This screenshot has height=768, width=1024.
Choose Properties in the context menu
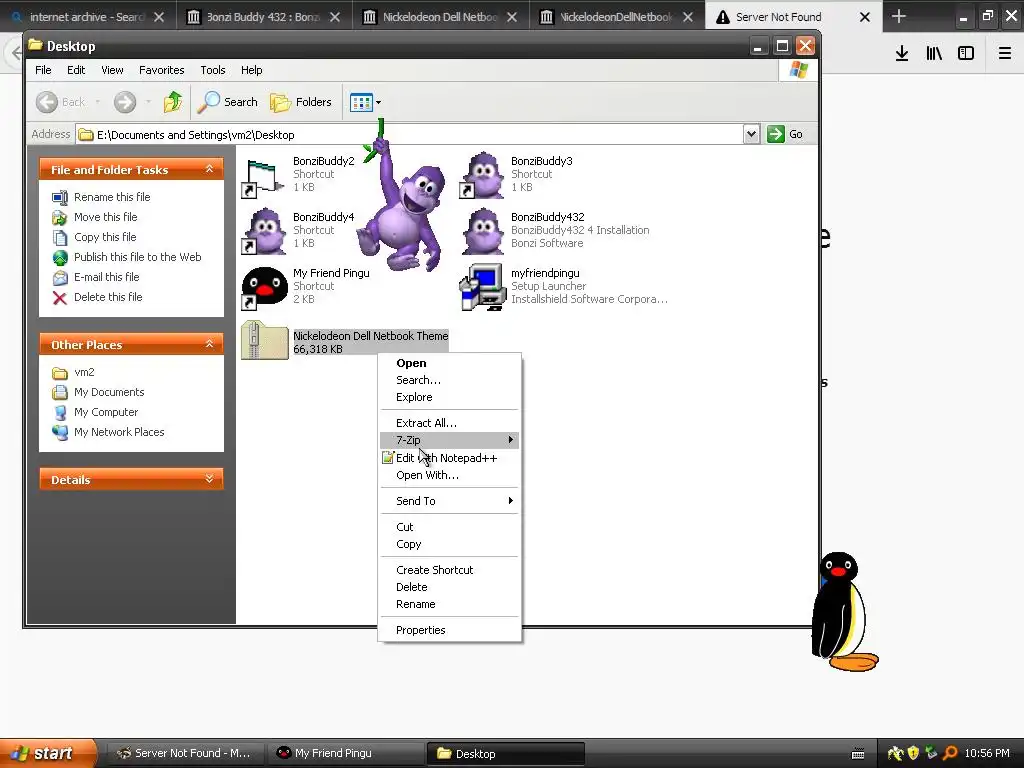(x=449, y=630)
